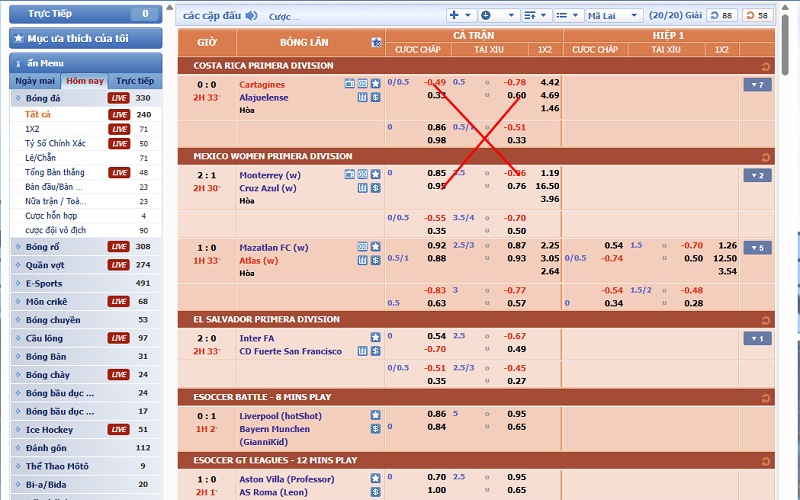Image resolution: width=800 pixels, height=500 pixels.
Task: Switch to the 'Ngày mai' tab
Action: [35, 81]
